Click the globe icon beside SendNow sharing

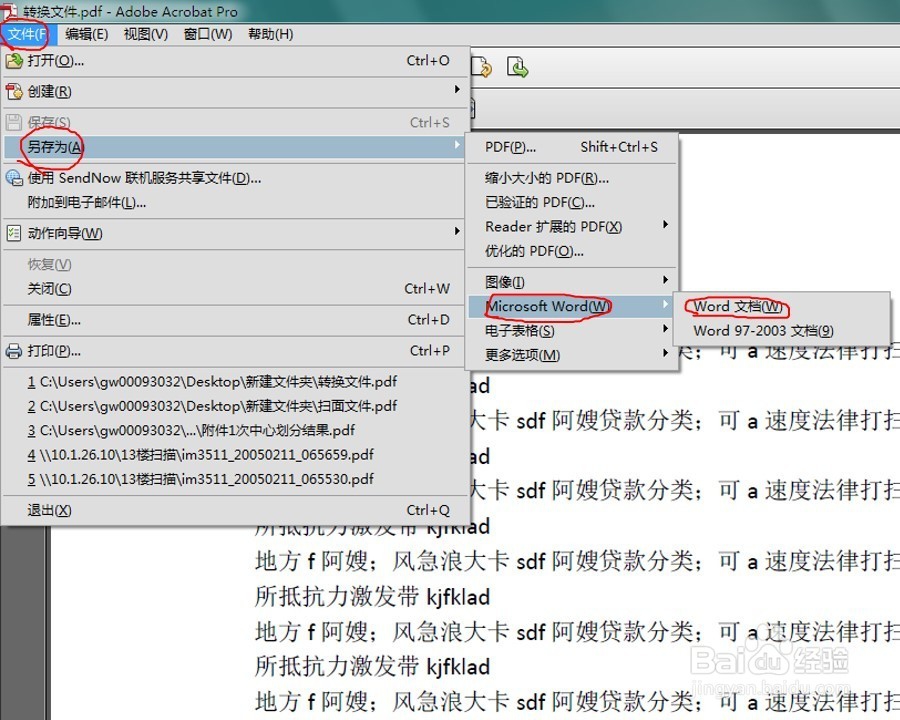coord(14,178)
